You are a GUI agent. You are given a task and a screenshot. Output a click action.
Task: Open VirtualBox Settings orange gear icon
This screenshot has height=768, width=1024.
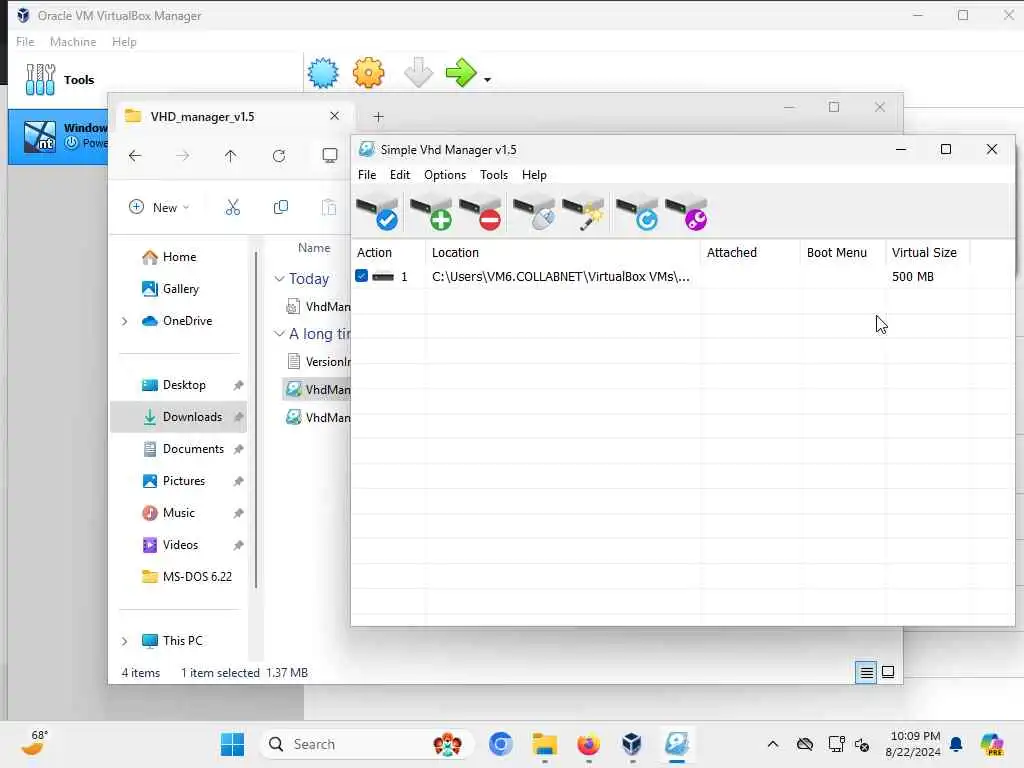click(x=368, y=72)
